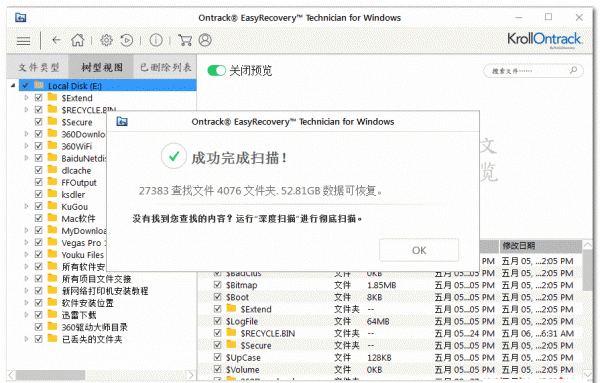Uncheck the $Volume file checkbox

[218, 369]
